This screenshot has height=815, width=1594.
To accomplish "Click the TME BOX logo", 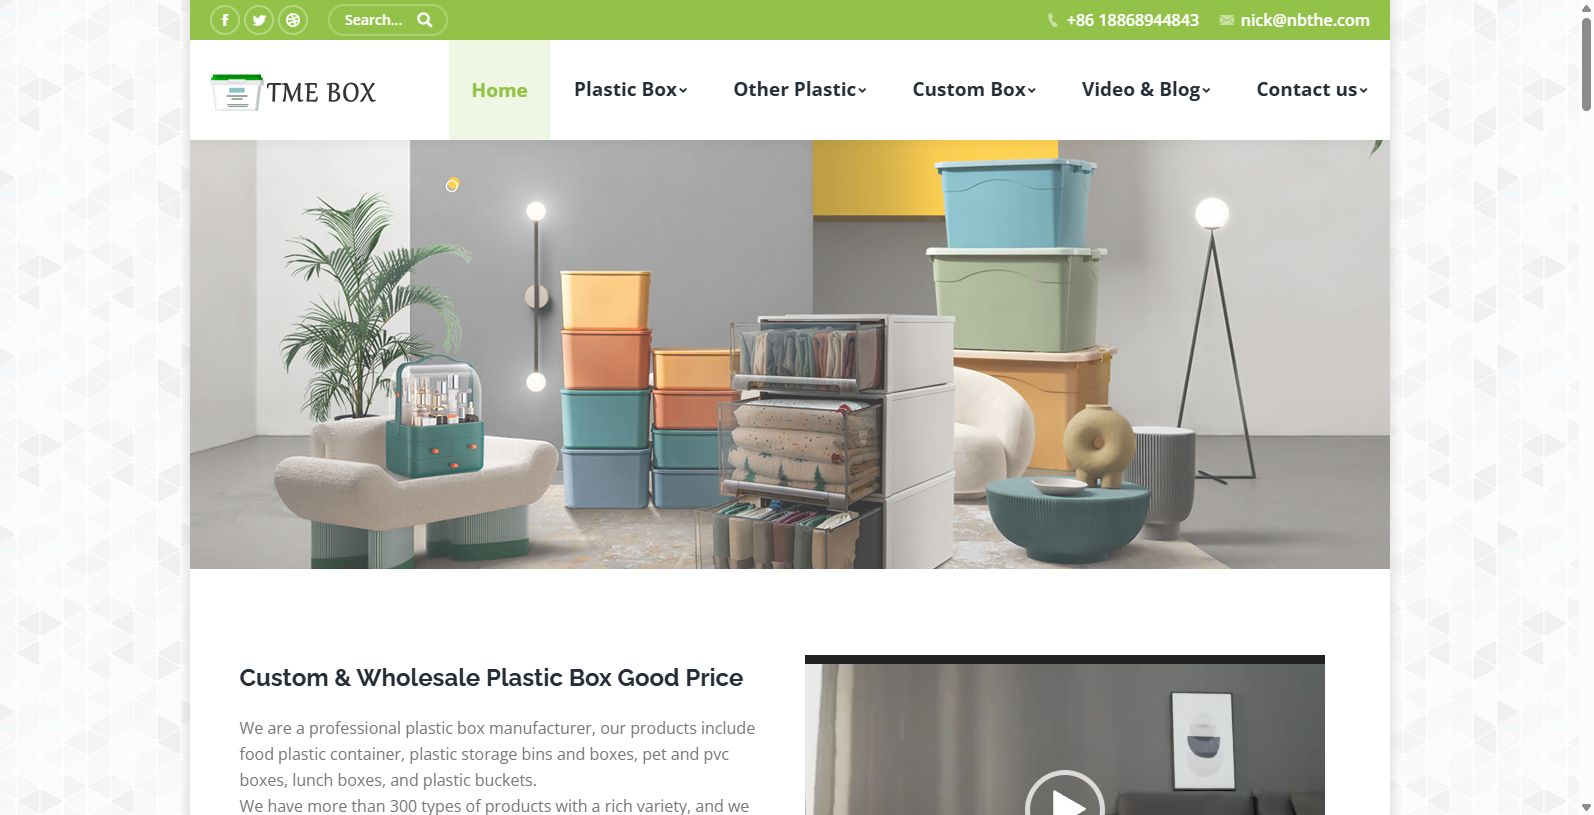I will (x=293, y=92).
